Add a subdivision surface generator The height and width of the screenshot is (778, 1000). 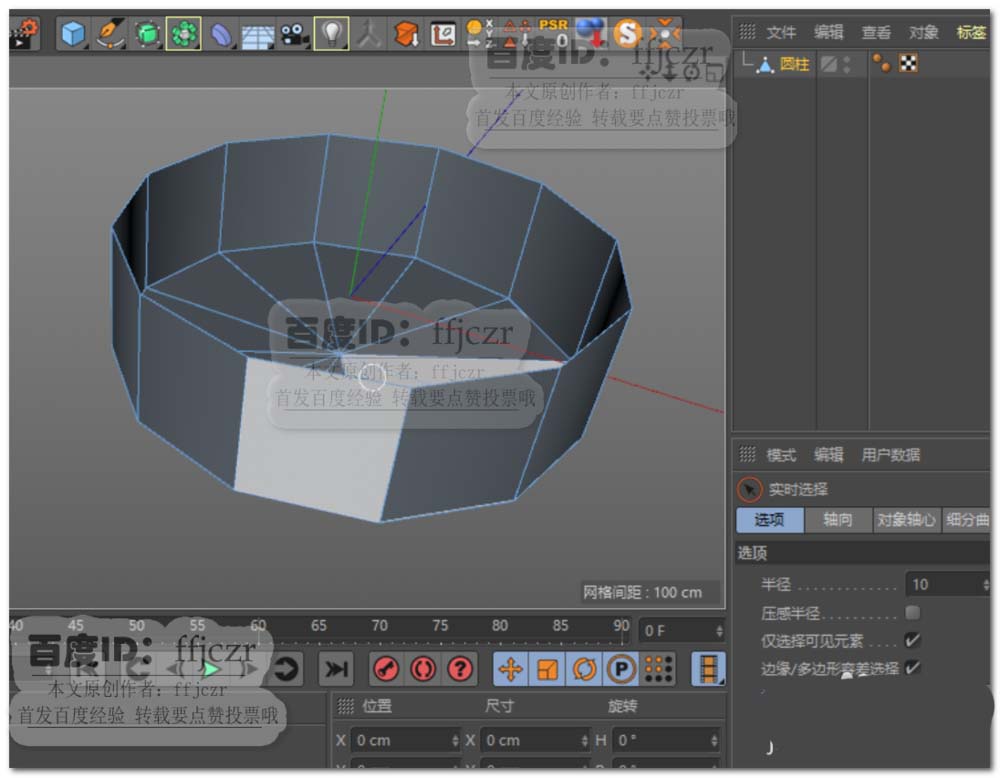pyautogui.click(x=147, y=33)
